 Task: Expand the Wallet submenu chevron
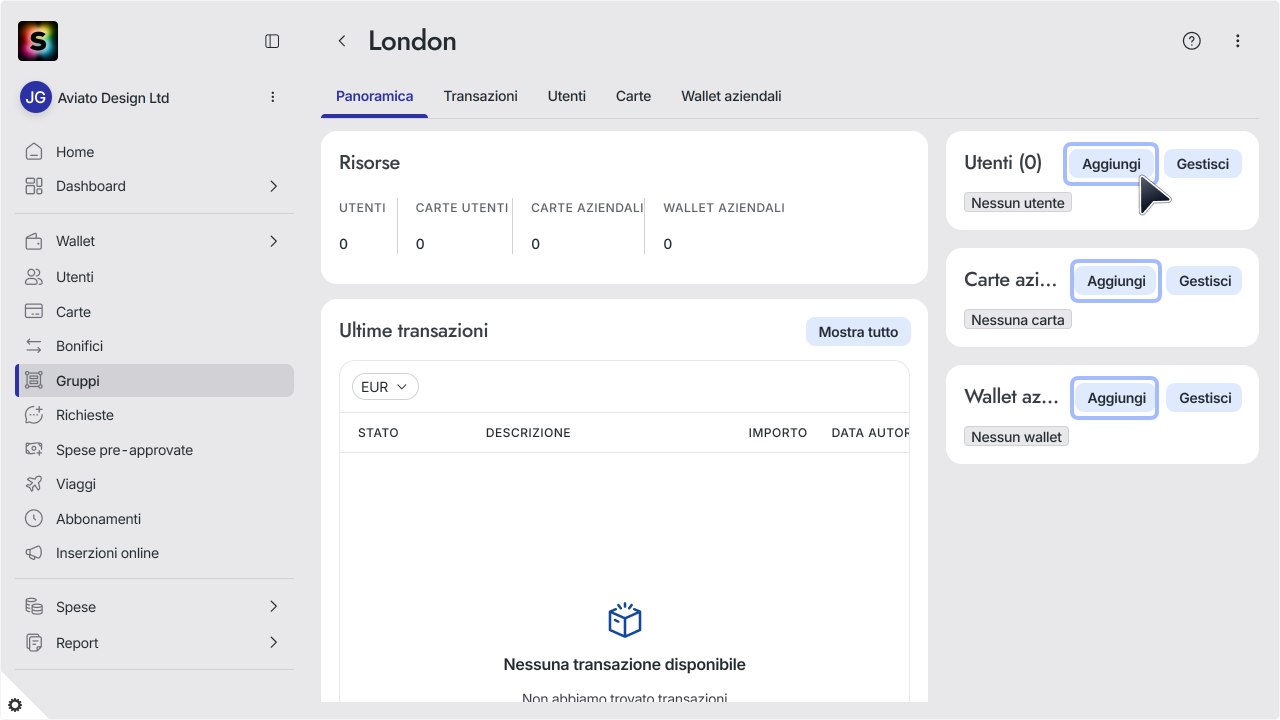[274, 241]
